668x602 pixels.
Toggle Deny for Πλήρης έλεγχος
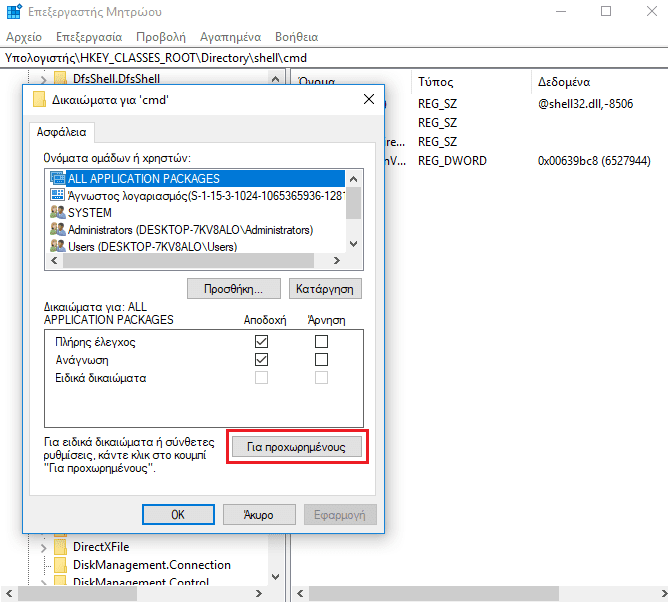(321, 341)
